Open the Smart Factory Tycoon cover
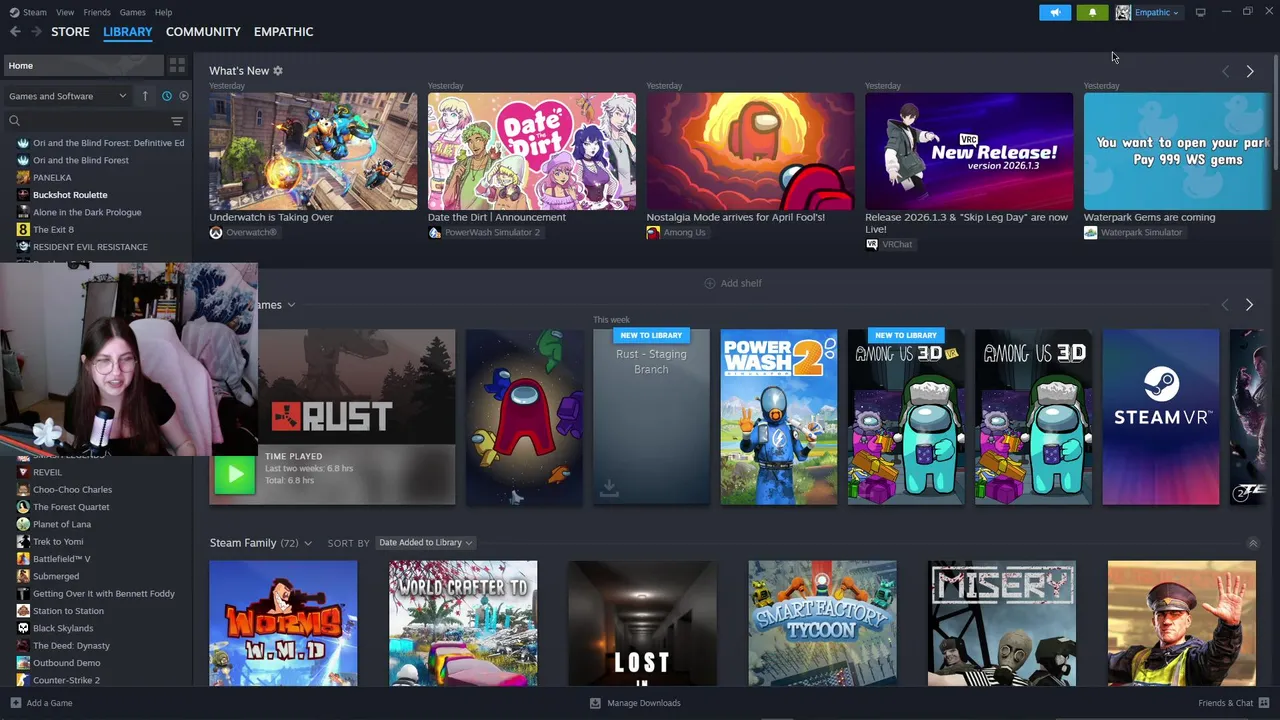This screenshot has height=720, width=1280. (822, 623)
